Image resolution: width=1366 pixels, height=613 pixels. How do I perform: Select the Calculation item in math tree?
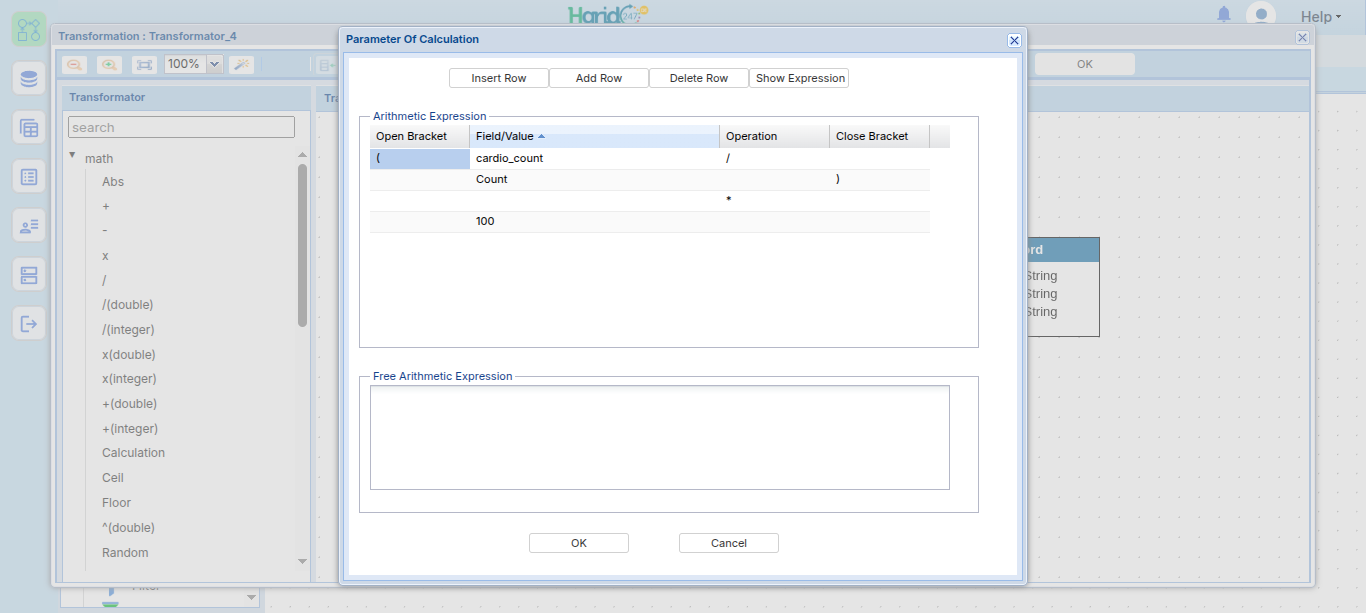pyautogui.click(x=133, y=453)
